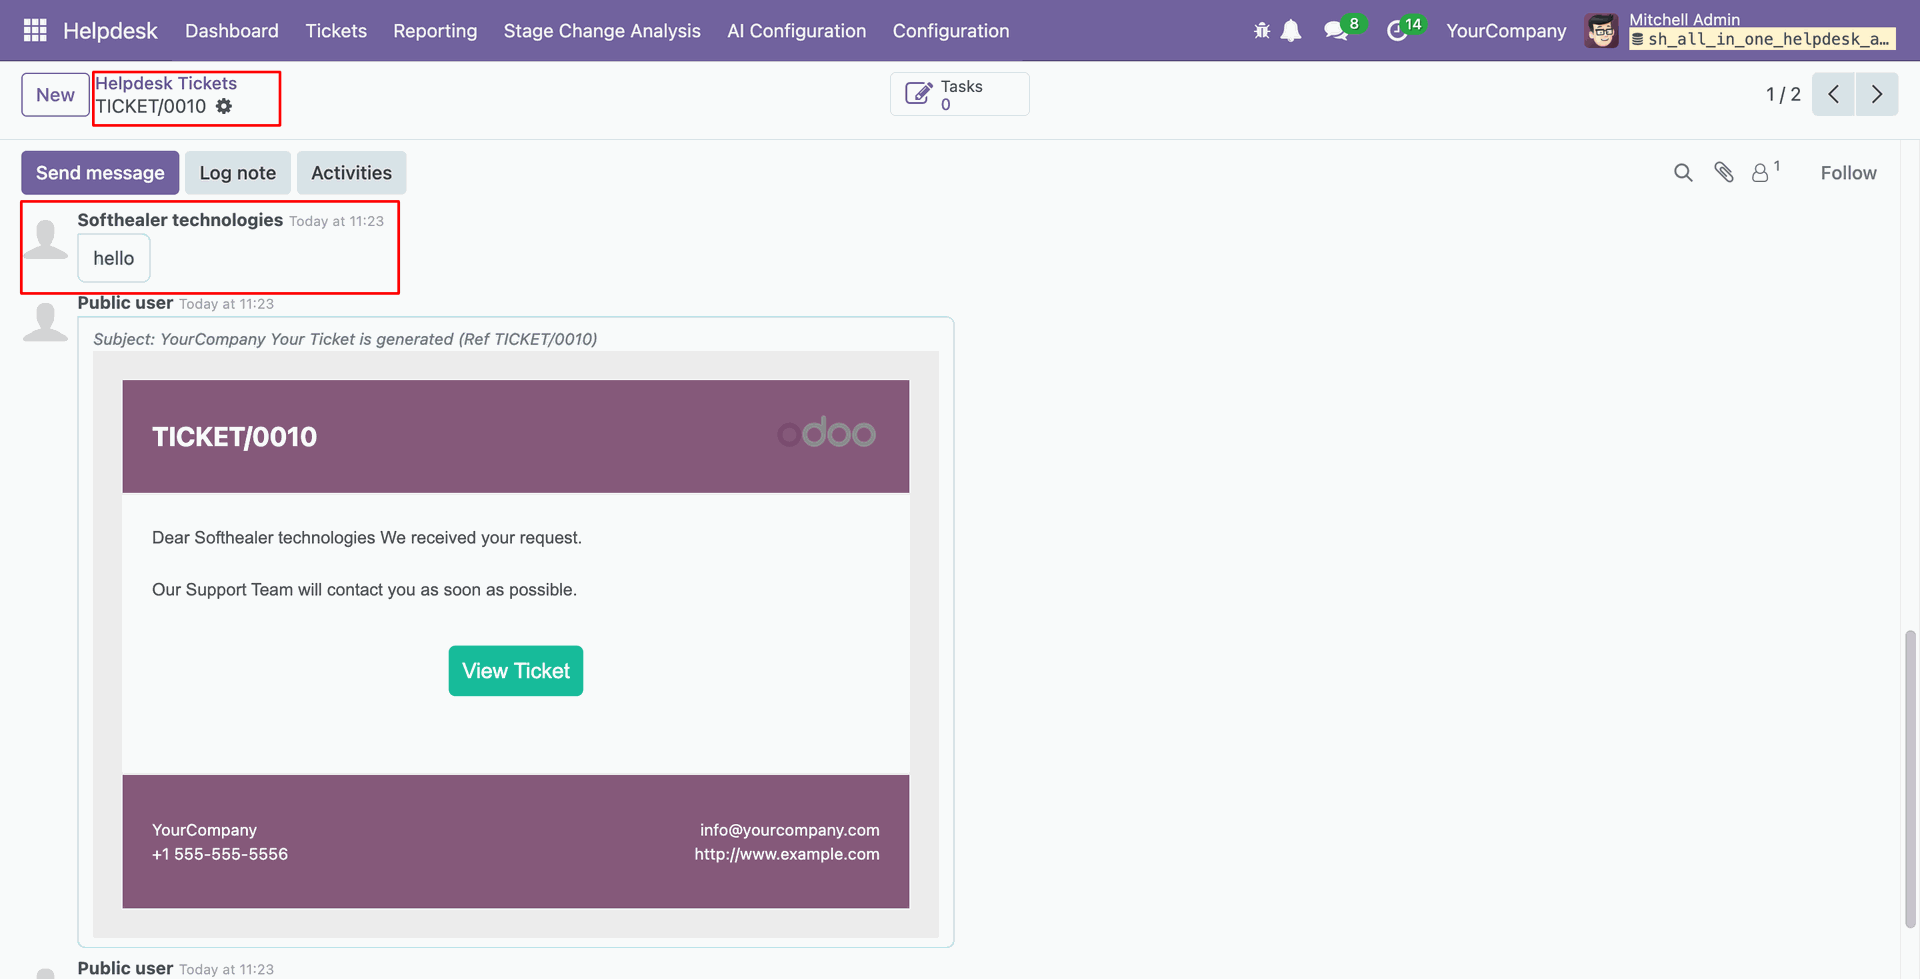Click the Log note tab
Image resolution: width=1920 pixels, height=979 pixels.
coord(238,173)
